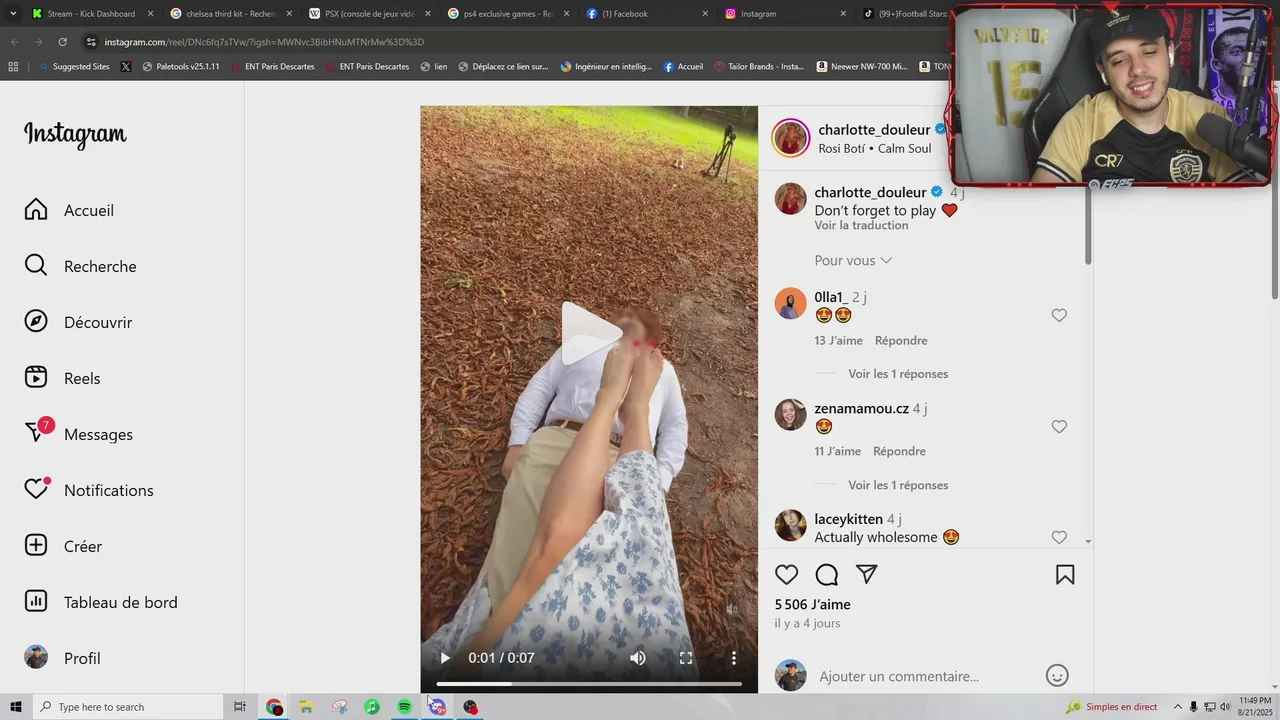Open Task View in the taskbar
1280x720 pixels.
tap(240, 707)
